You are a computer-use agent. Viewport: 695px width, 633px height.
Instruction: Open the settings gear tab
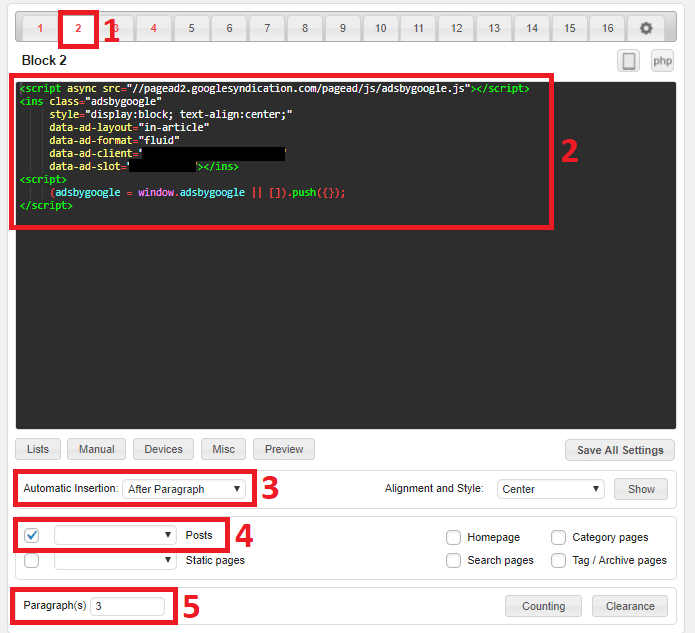[645, 28]
